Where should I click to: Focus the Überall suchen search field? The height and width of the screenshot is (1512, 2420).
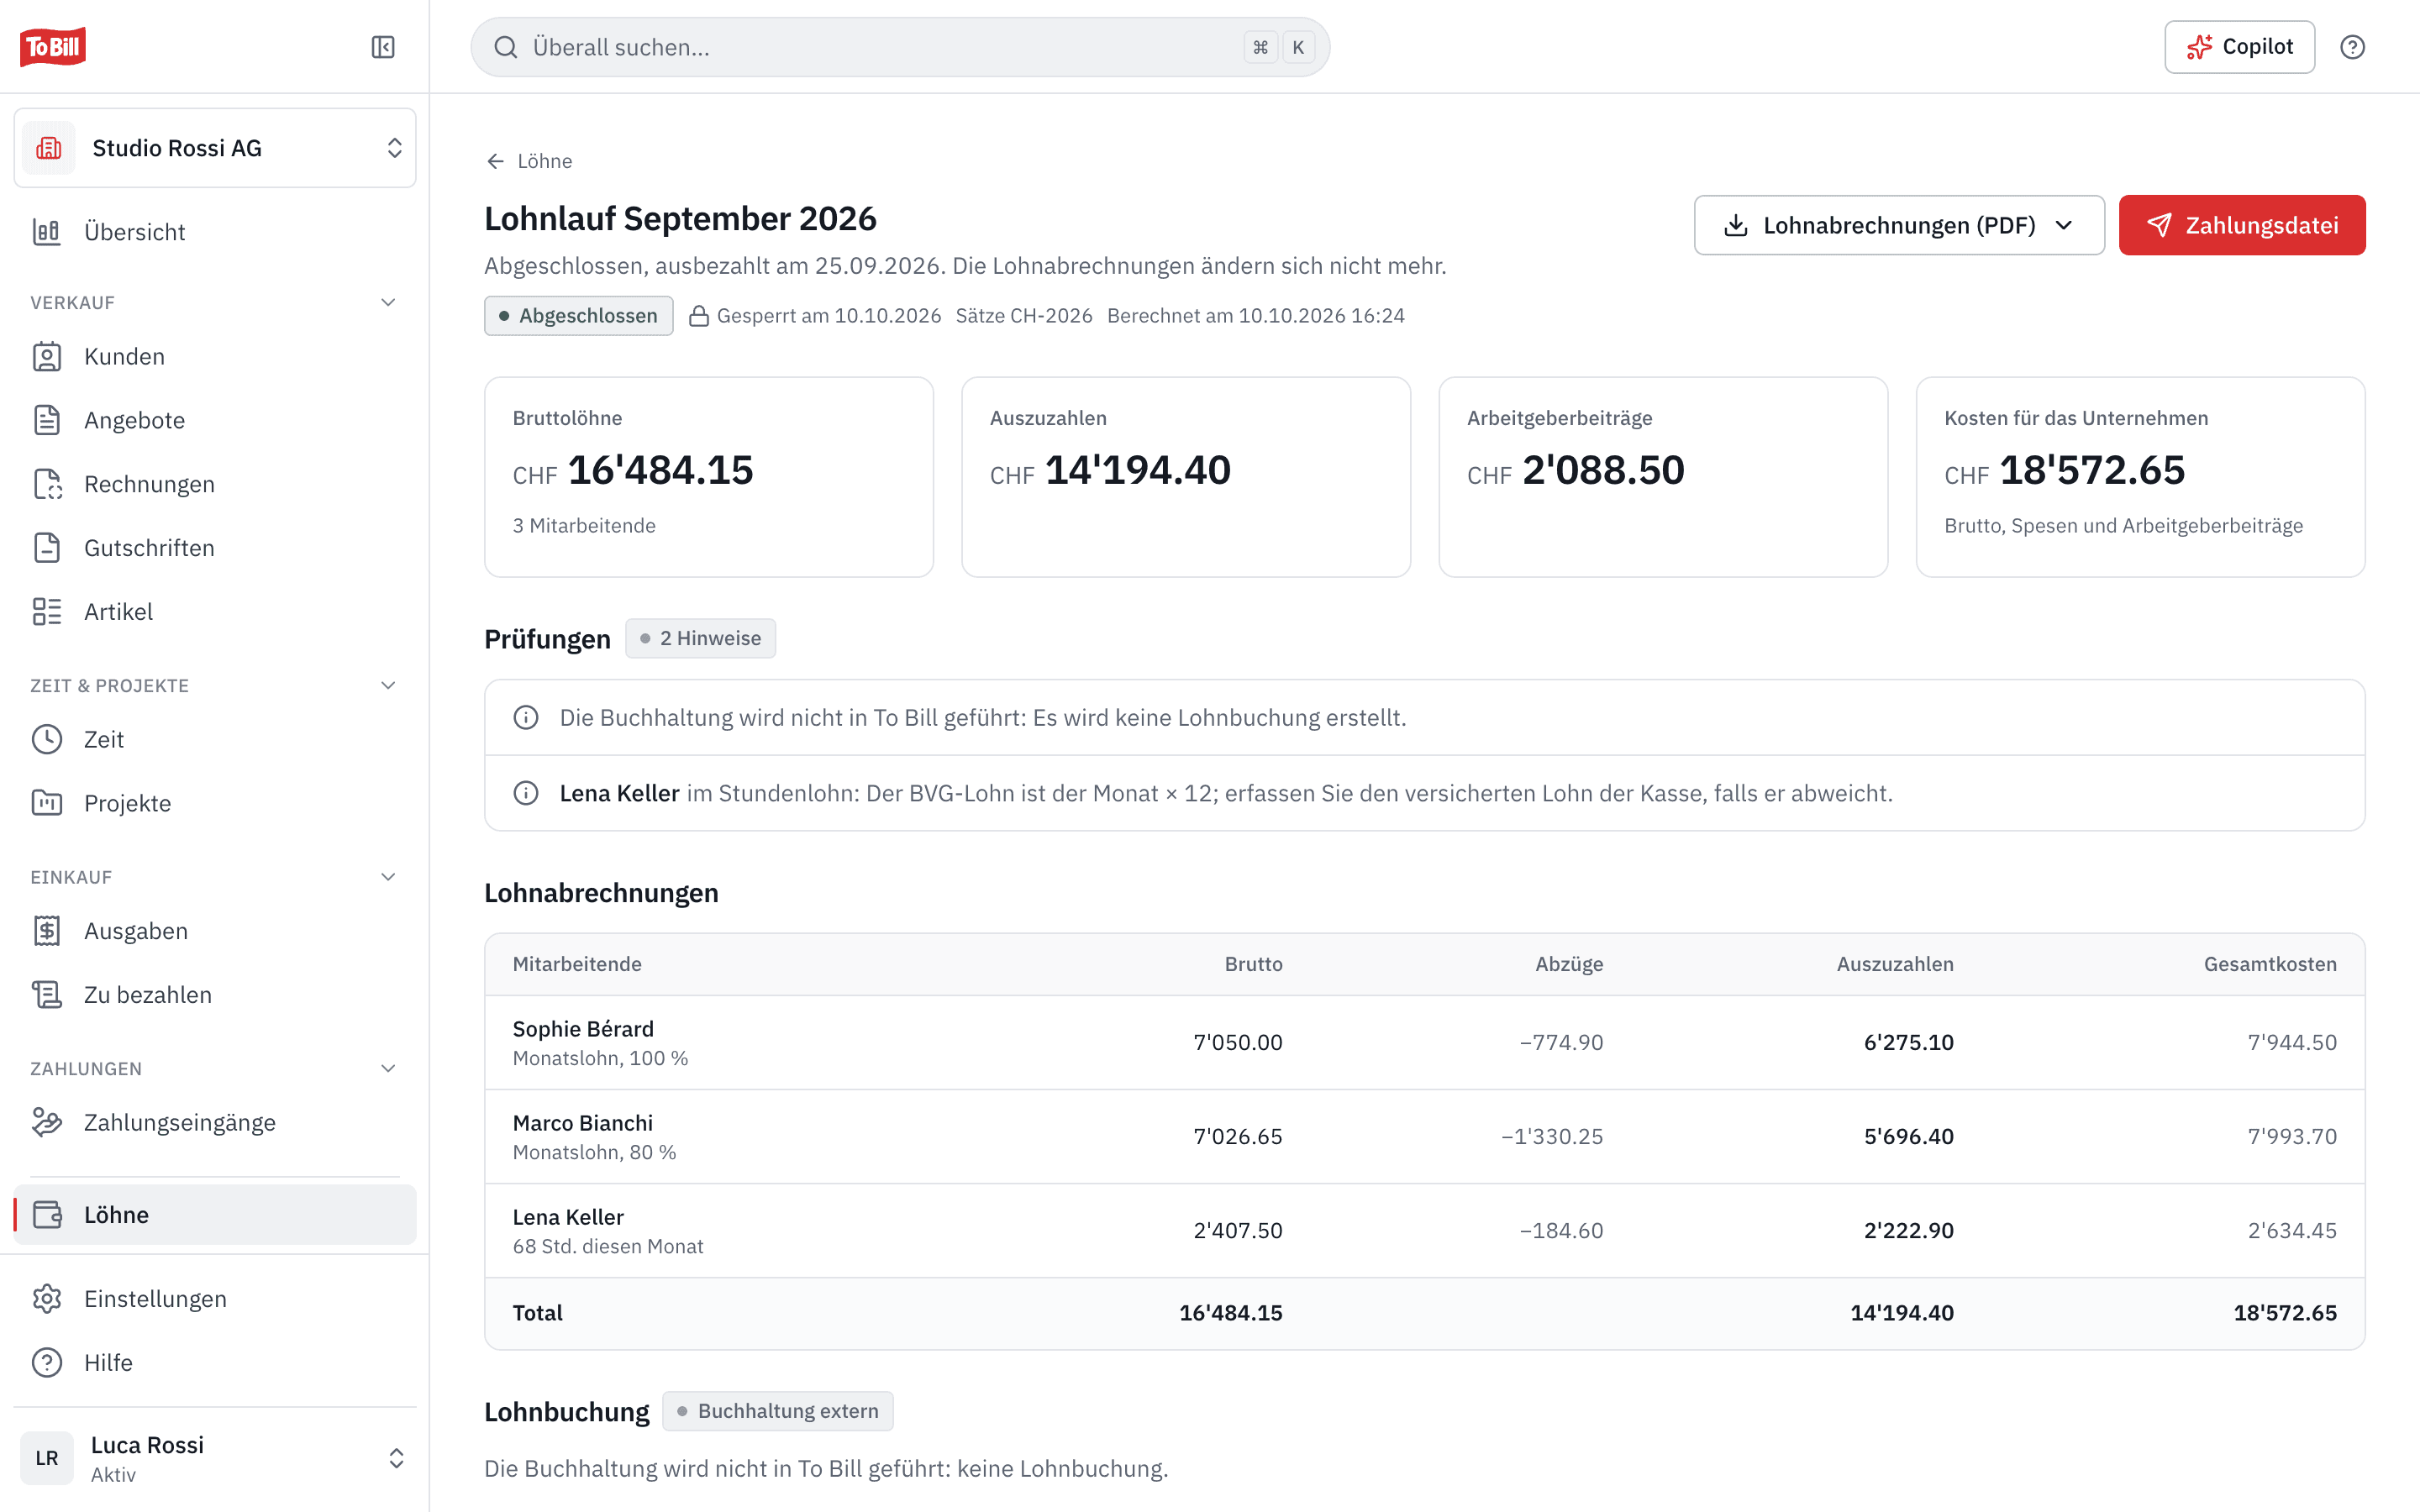[900, 47]
